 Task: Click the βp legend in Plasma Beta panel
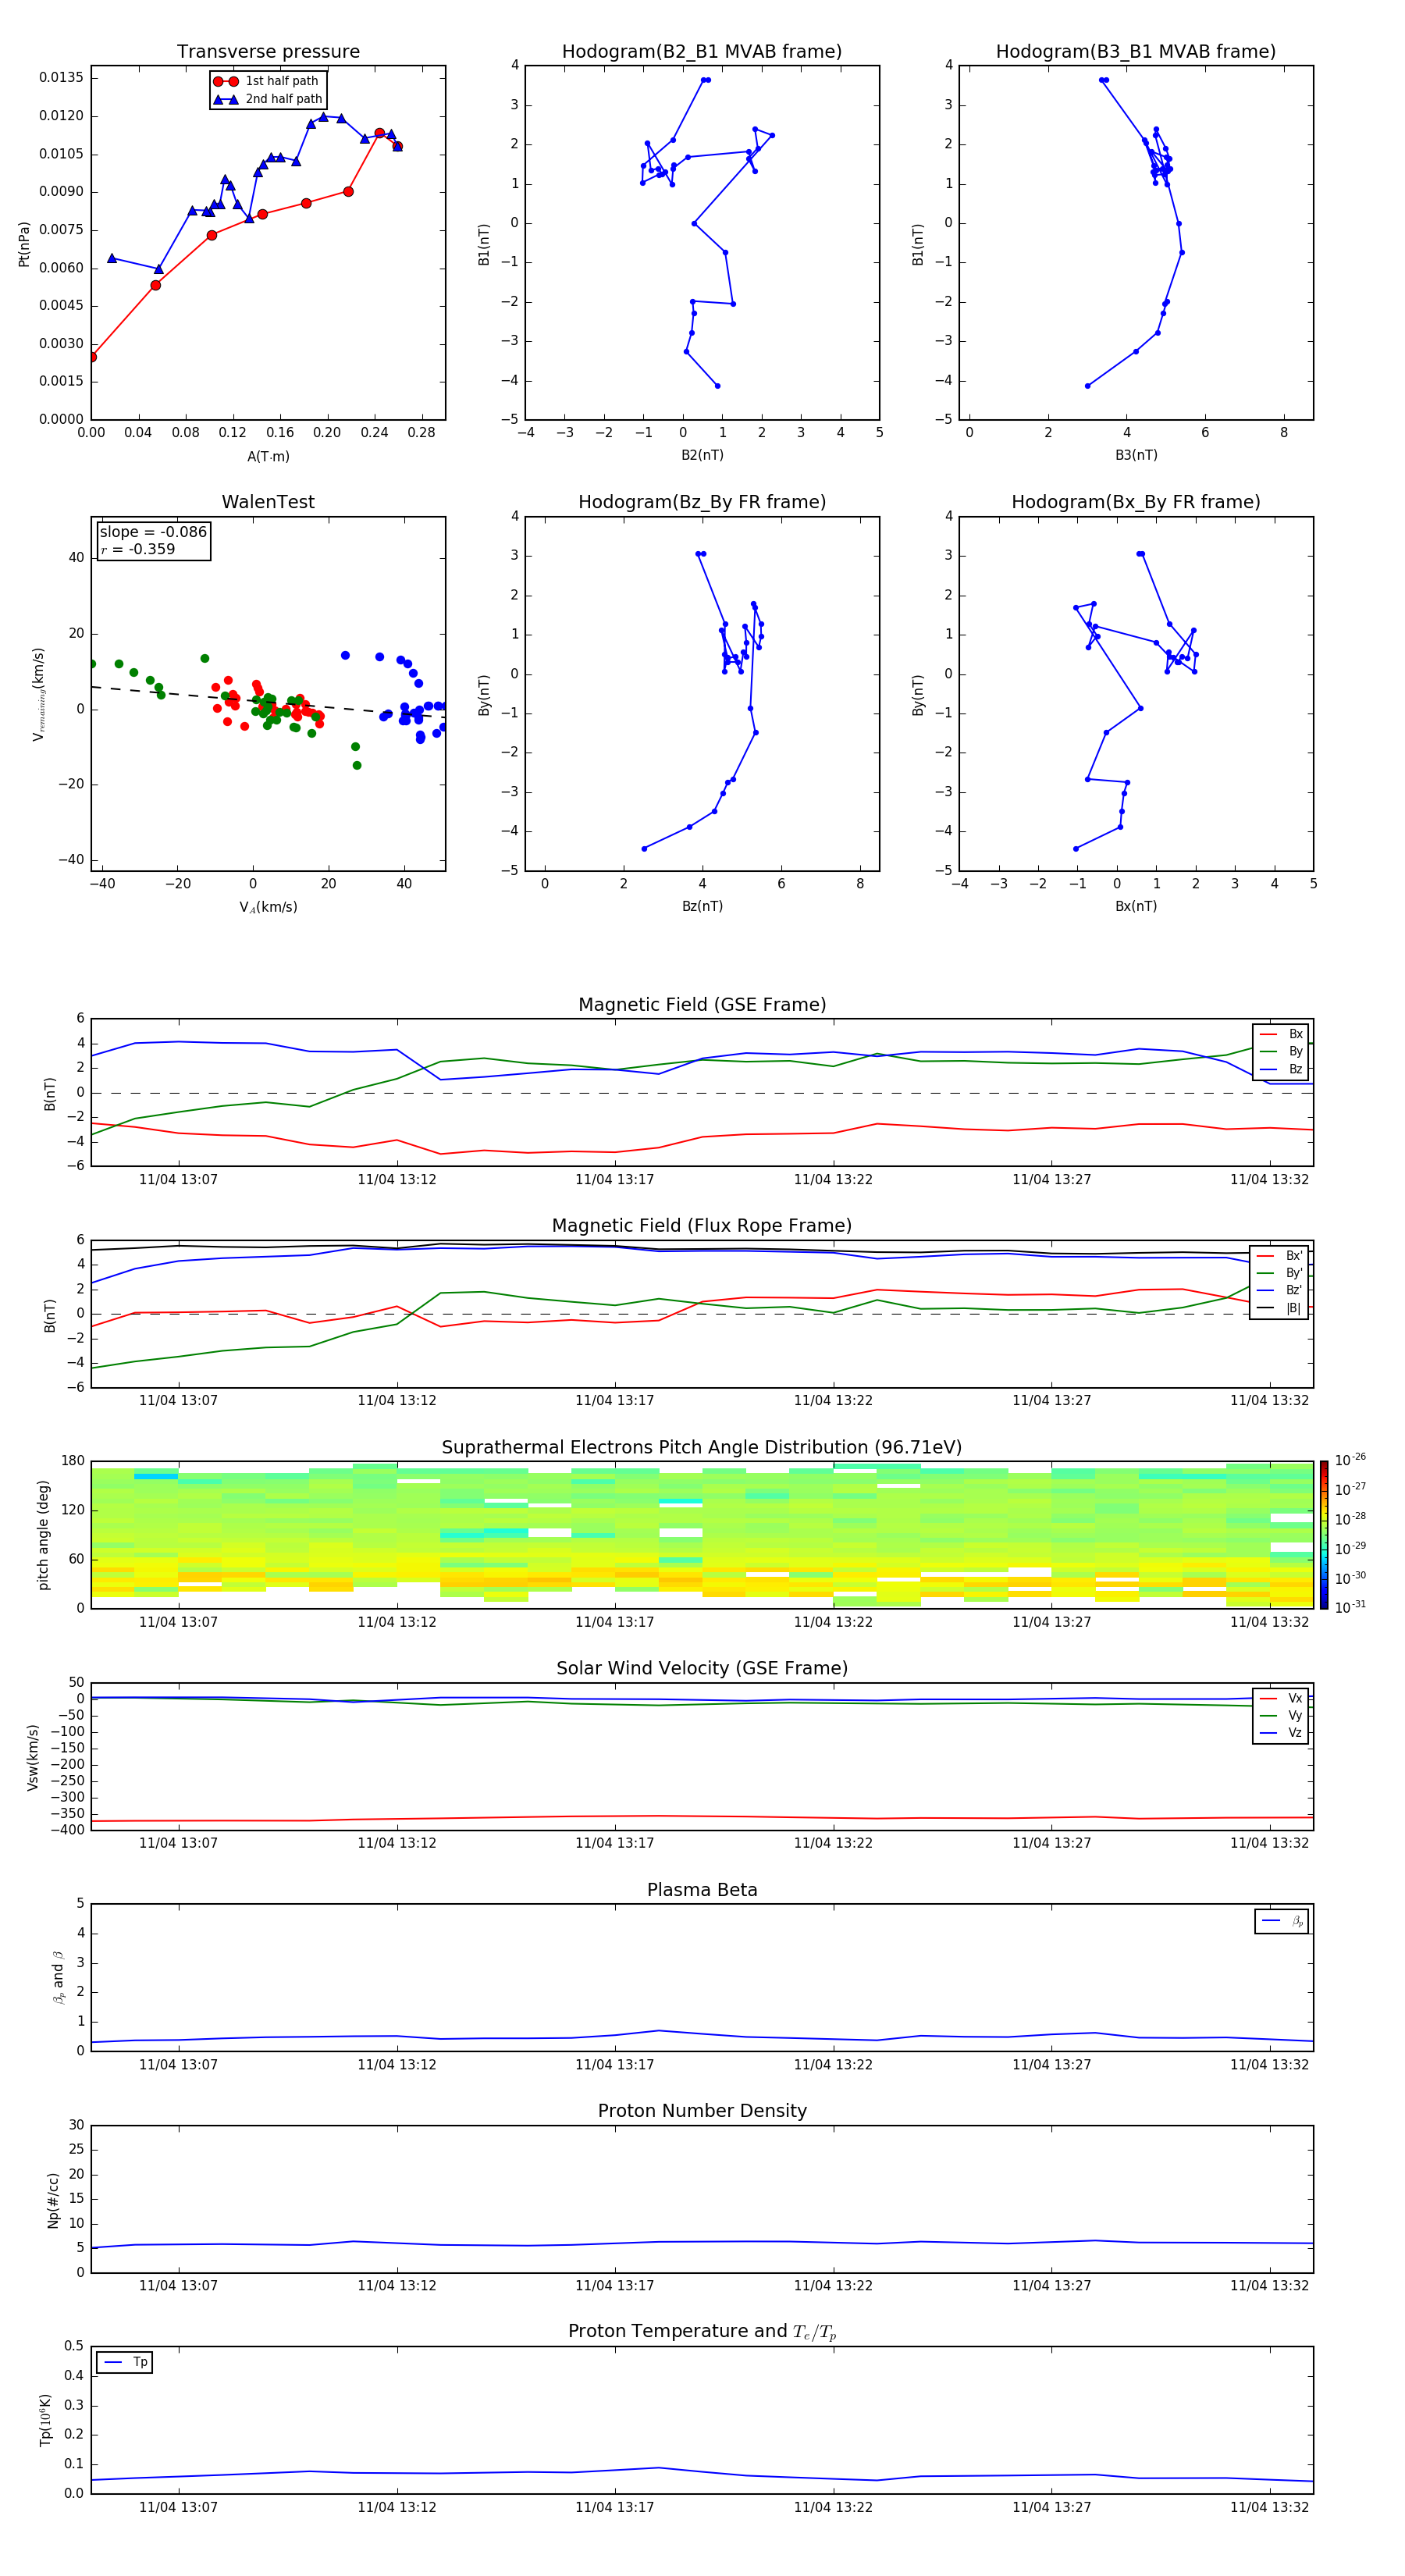(1281, 1921)
